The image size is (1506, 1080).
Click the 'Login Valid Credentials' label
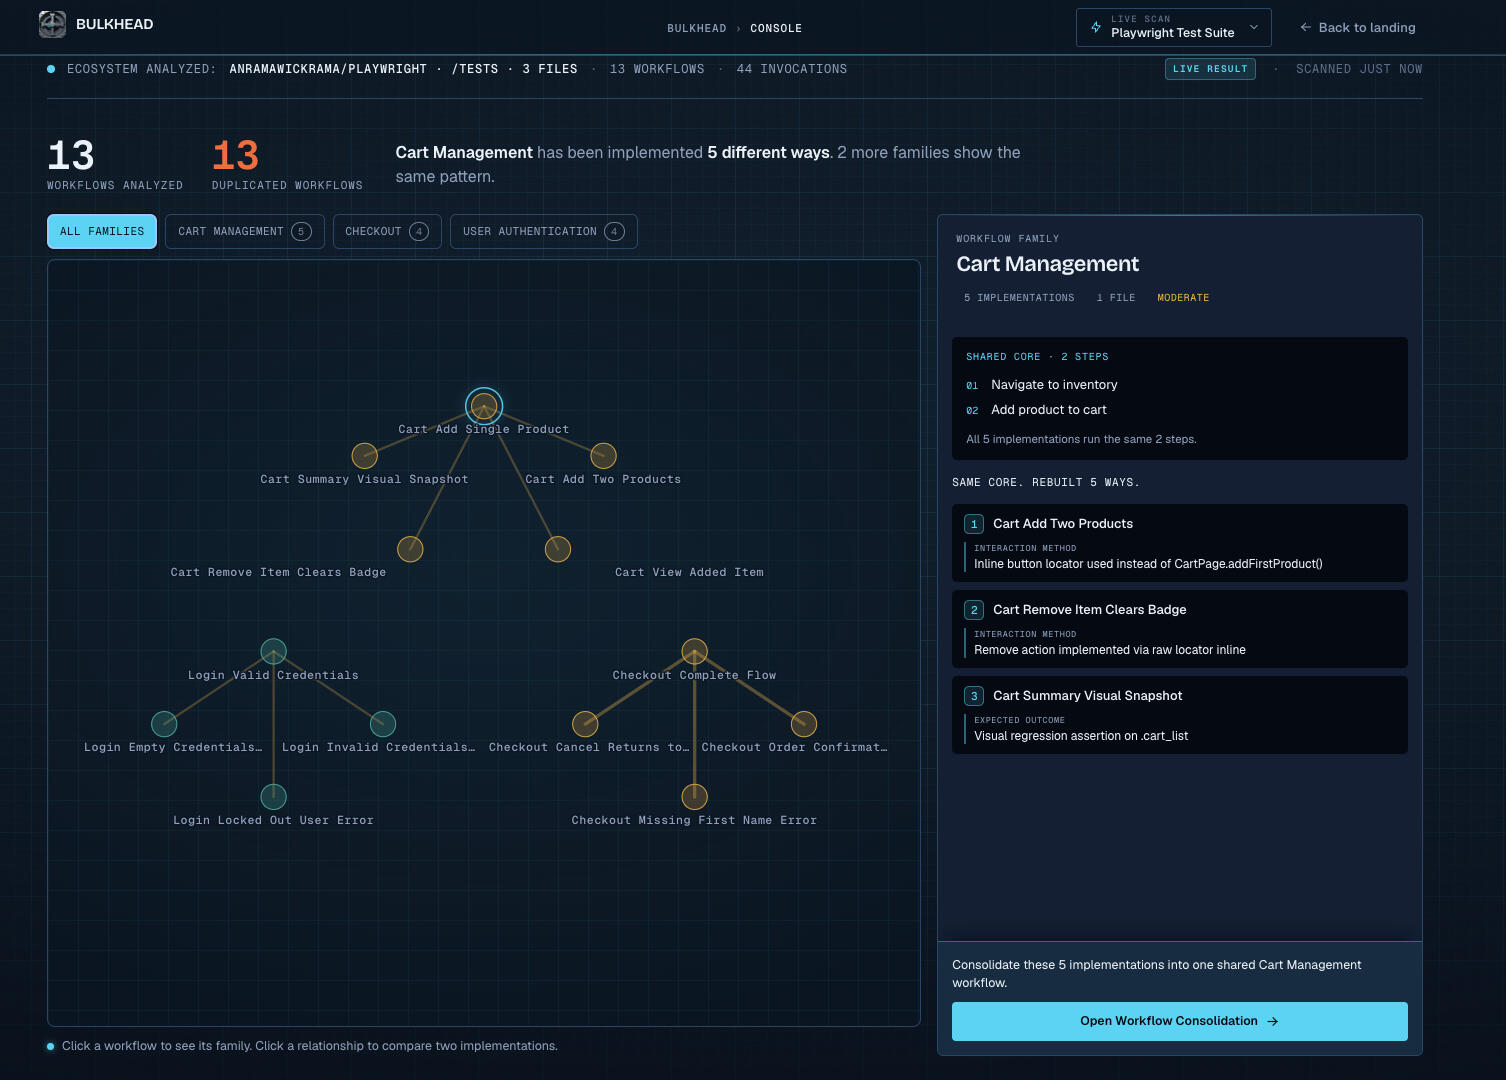click(273, 676)
